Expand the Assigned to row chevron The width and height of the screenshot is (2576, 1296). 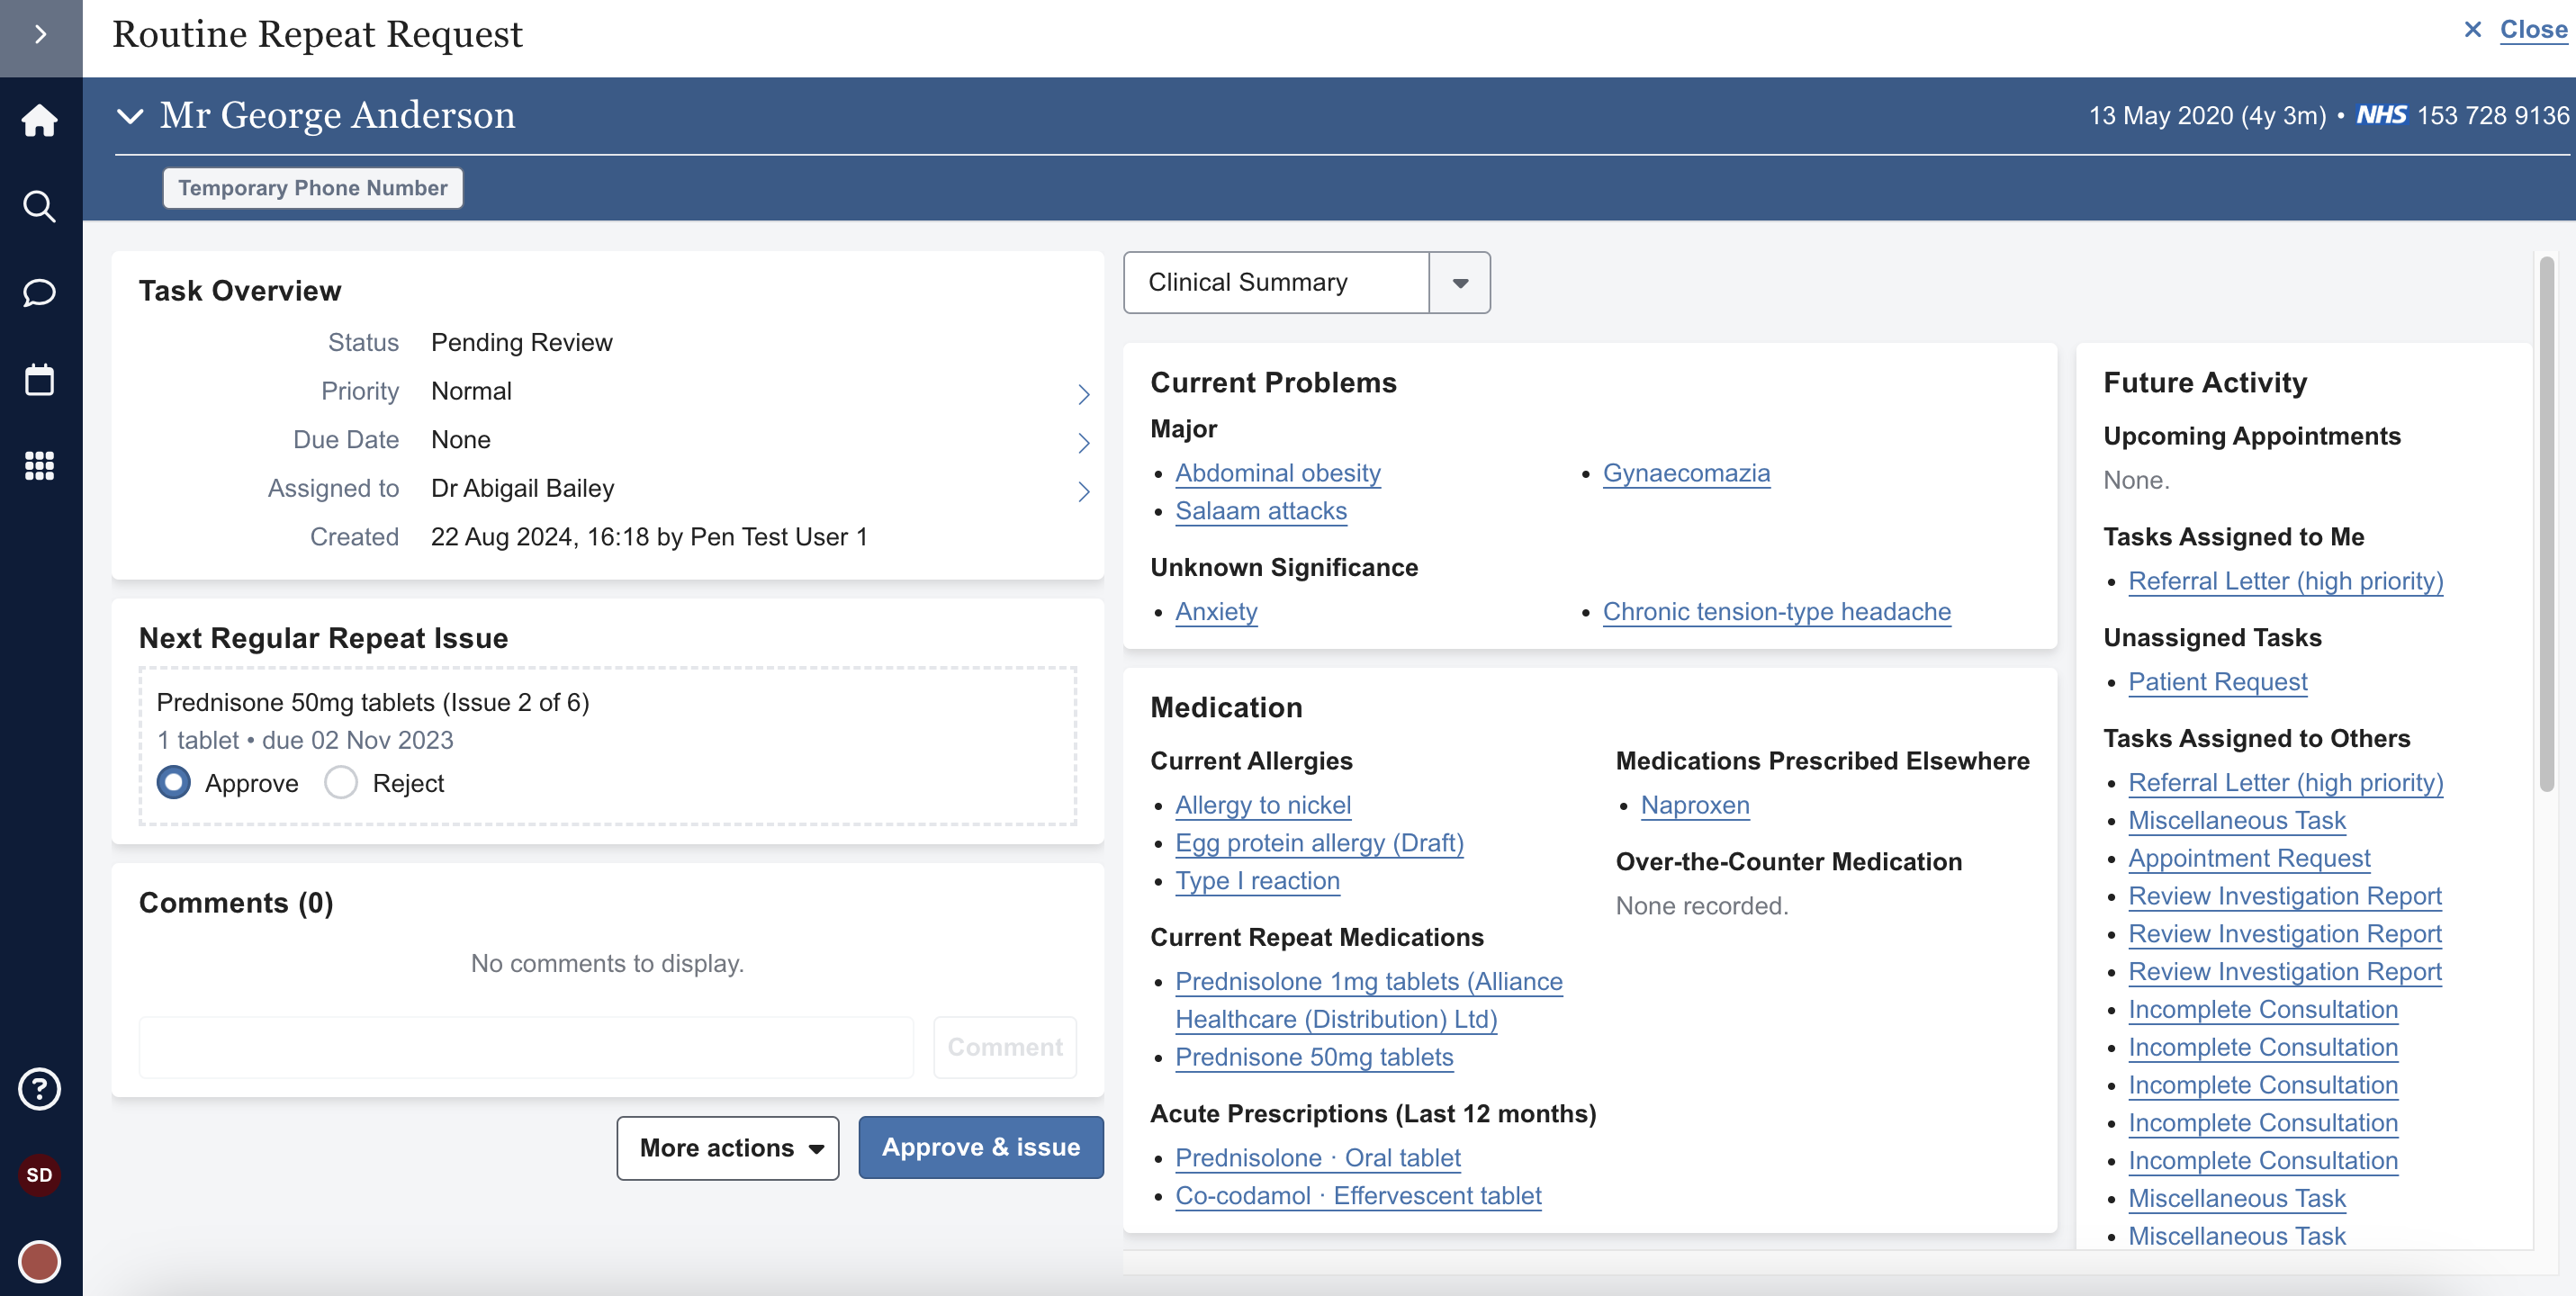1083,491
